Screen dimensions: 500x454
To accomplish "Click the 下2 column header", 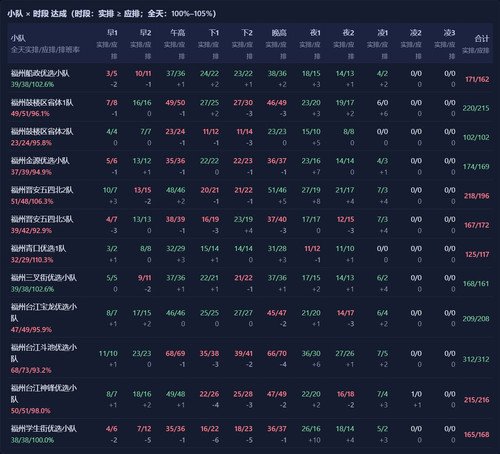I will pyautogui.click(x=247, y=33).
